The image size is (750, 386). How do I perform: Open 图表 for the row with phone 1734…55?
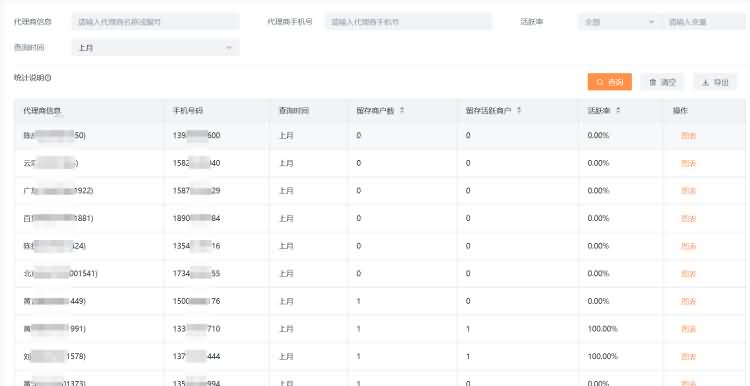coord(688,274)
